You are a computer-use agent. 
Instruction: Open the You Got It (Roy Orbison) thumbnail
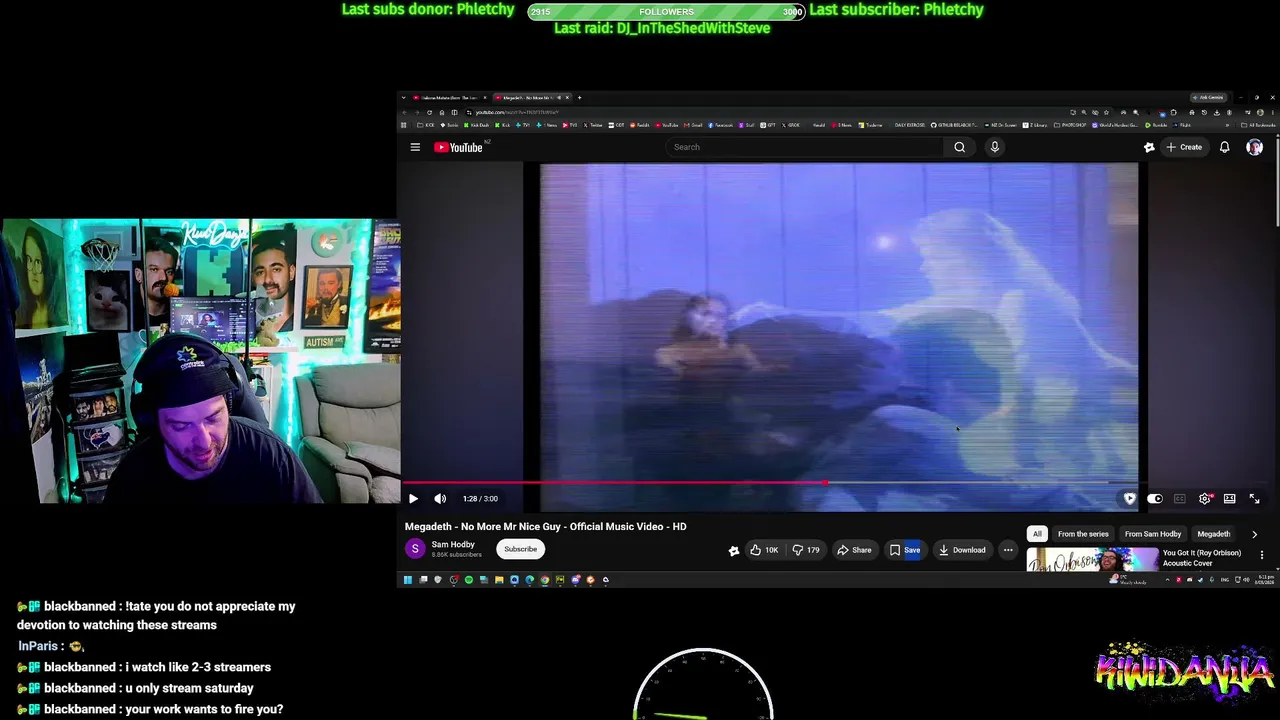1092,559
